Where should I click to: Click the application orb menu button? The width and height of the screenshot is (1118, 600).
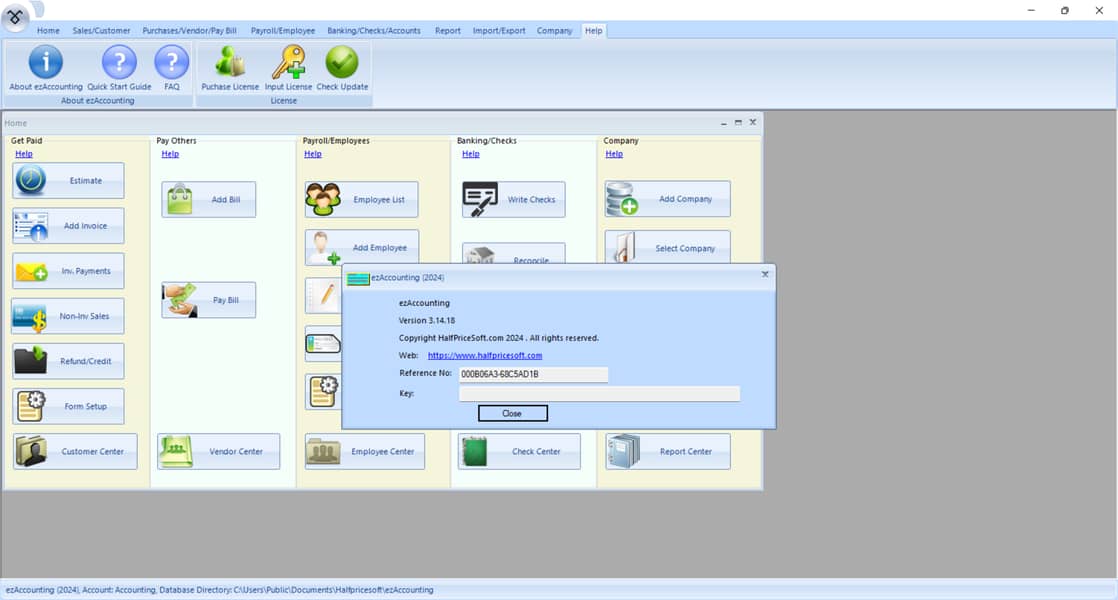pos(15,16)
